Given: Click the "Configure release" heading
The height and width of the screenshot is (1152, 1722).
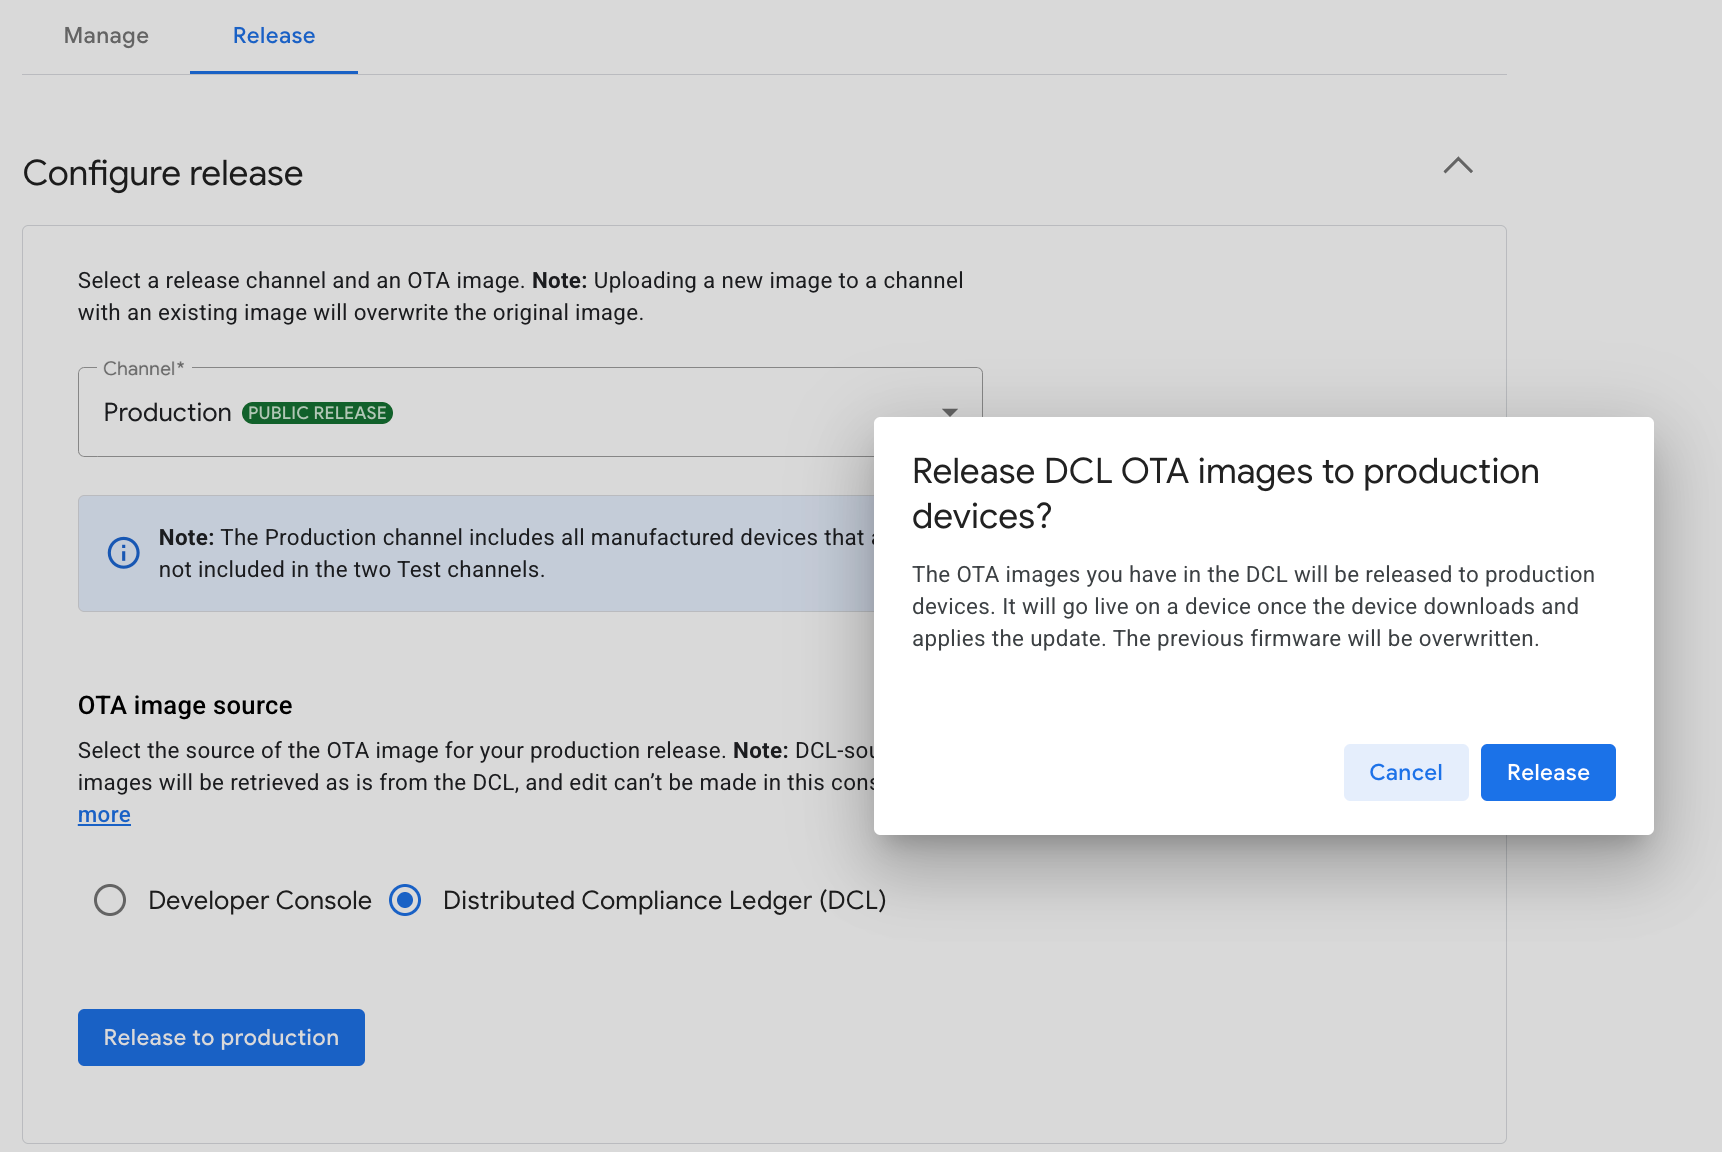Looking at the screenshot, I should click(163, 173).
